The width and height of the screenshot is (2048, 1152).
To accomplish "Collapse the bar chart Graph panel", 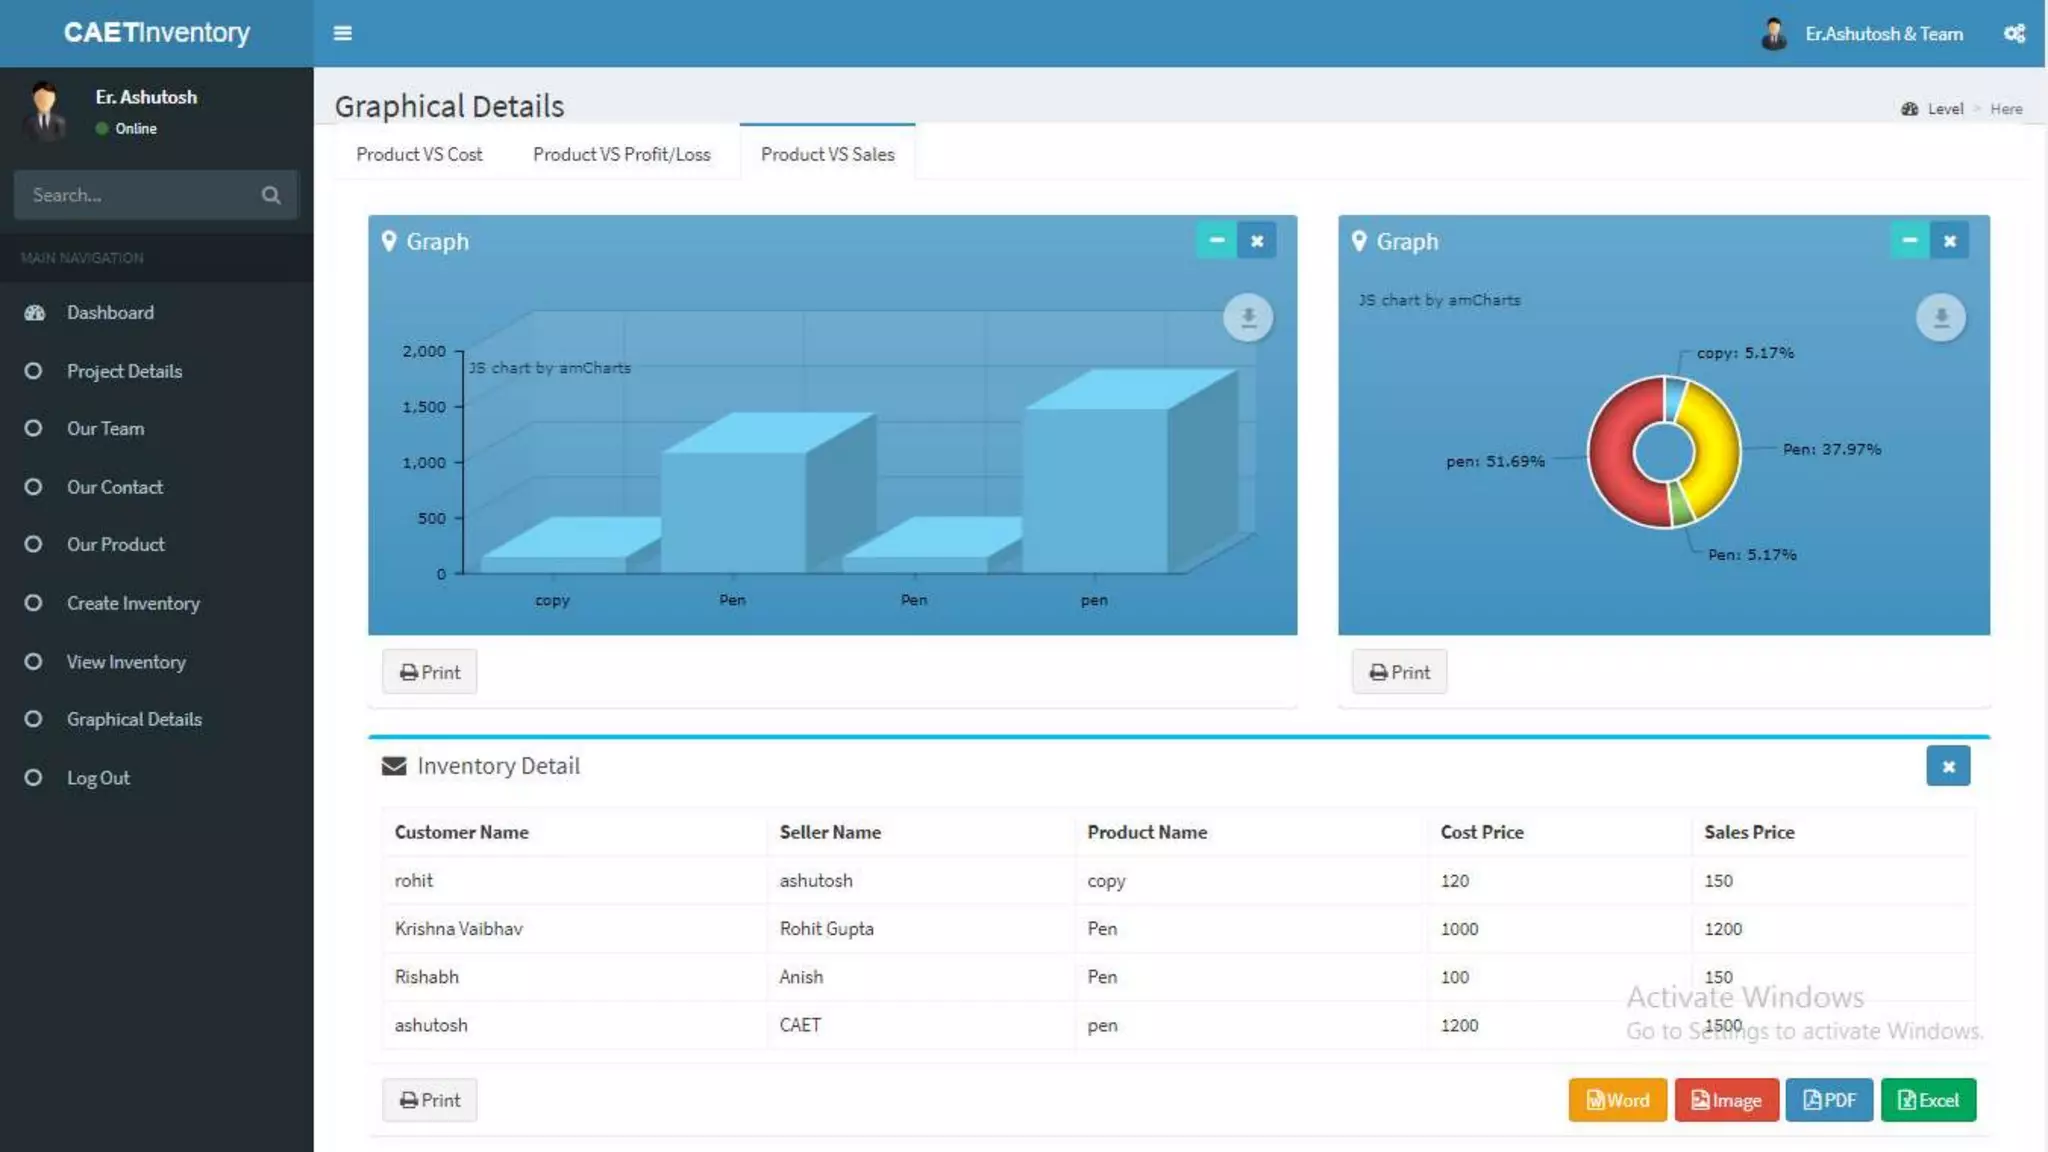I will tap(1216, 241).
